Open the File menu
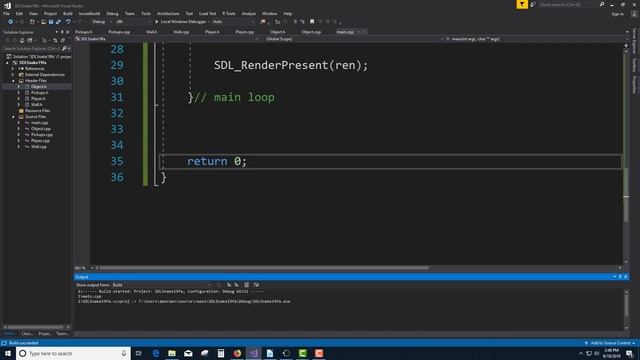640x360 pixels. [7, 13]
